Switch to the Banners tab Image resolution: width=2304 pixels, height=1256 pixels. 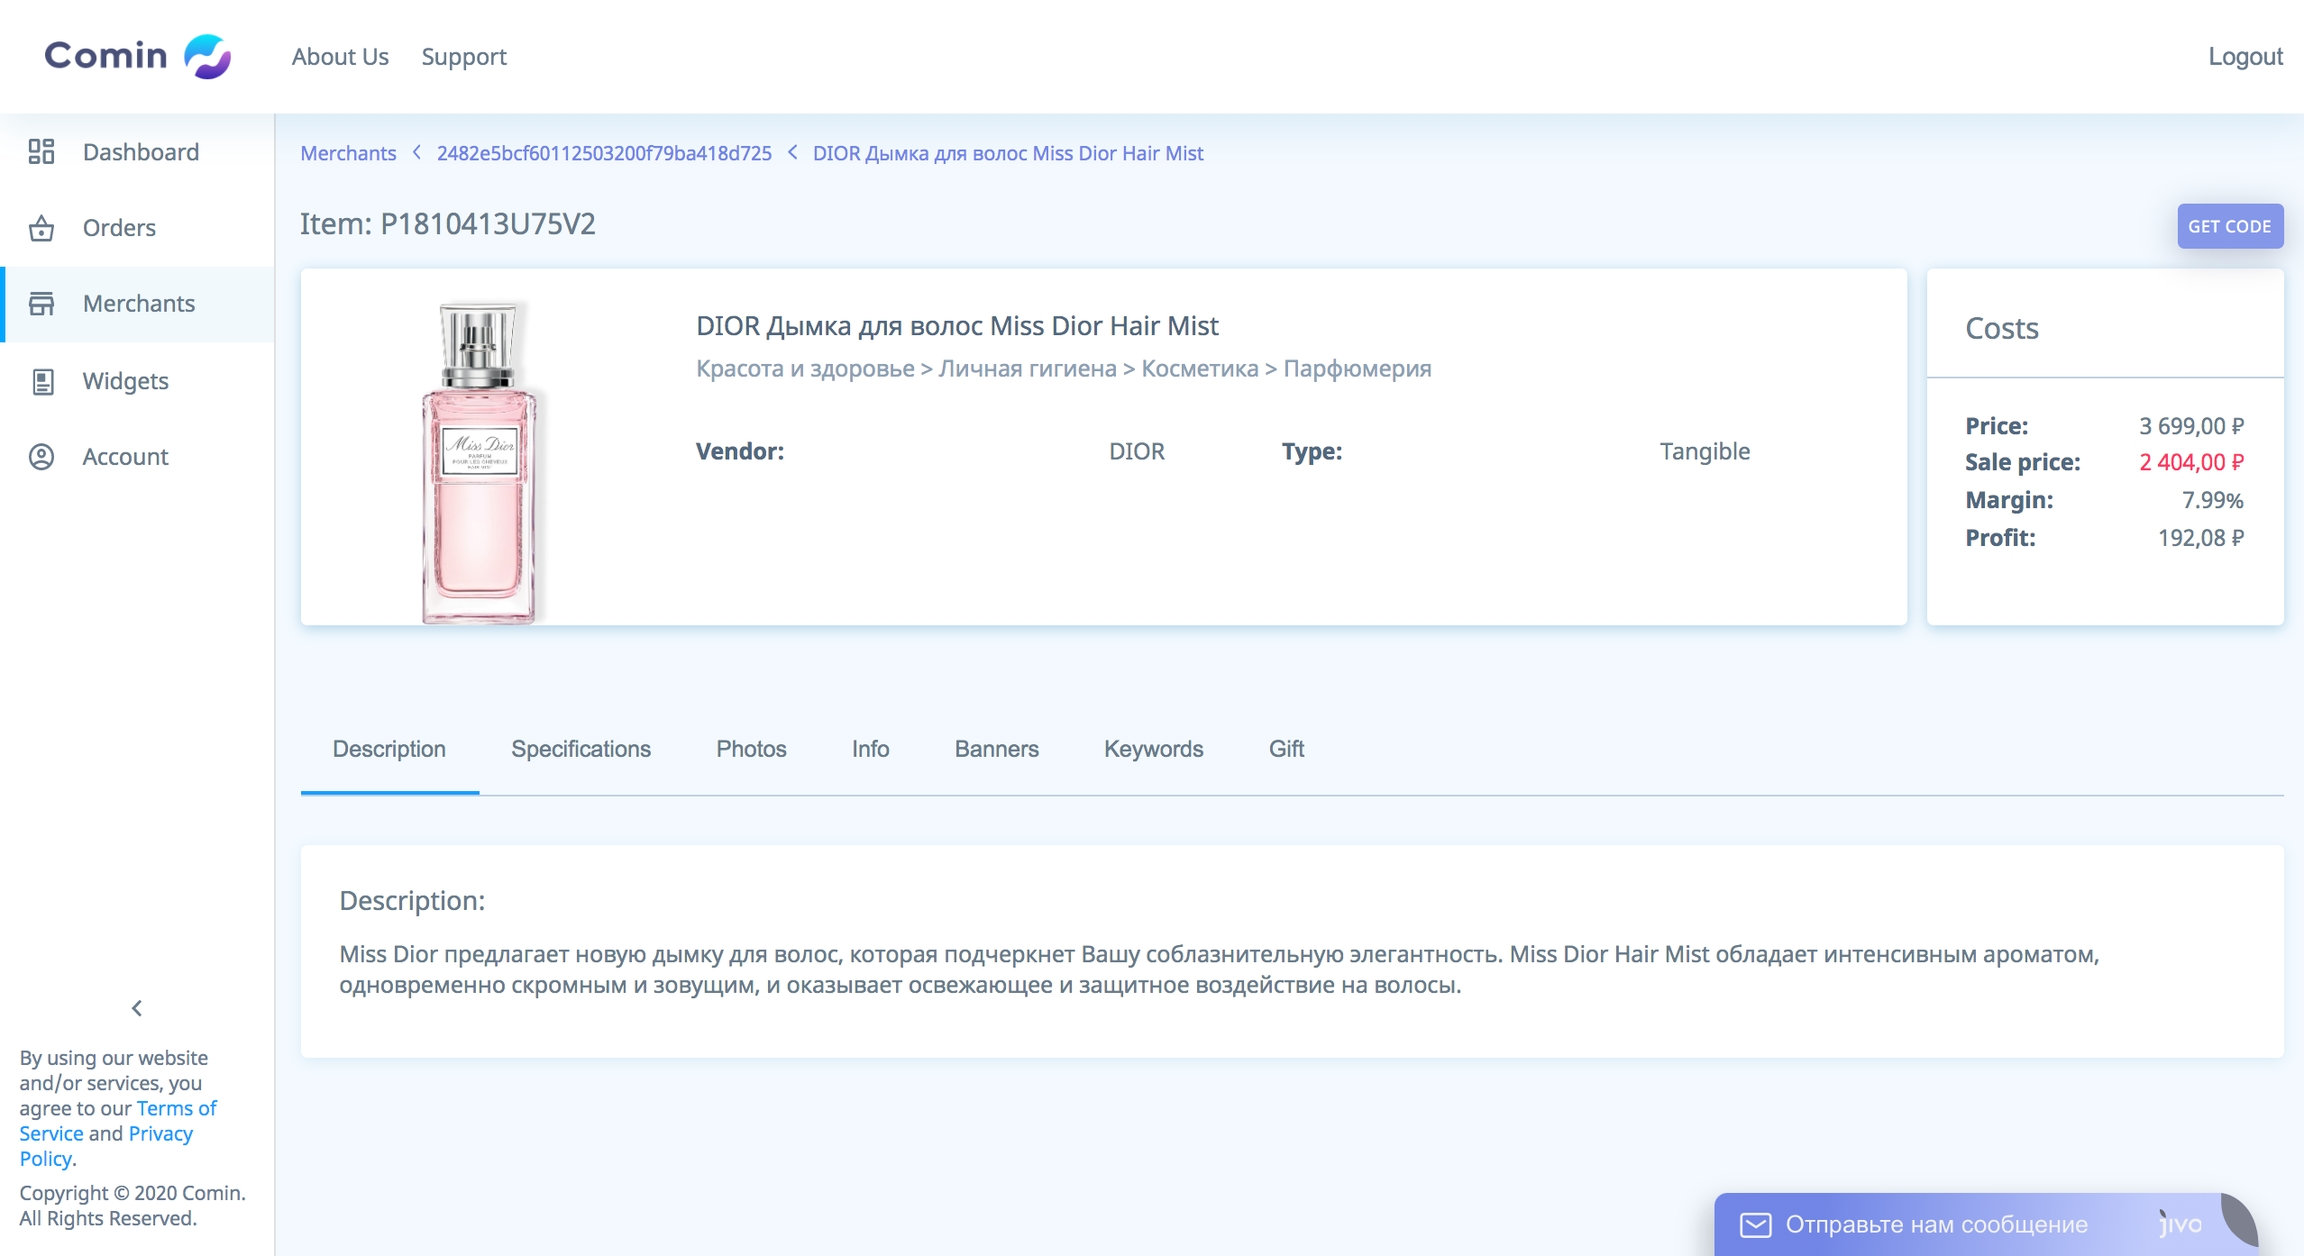click(x=996, y=749)
